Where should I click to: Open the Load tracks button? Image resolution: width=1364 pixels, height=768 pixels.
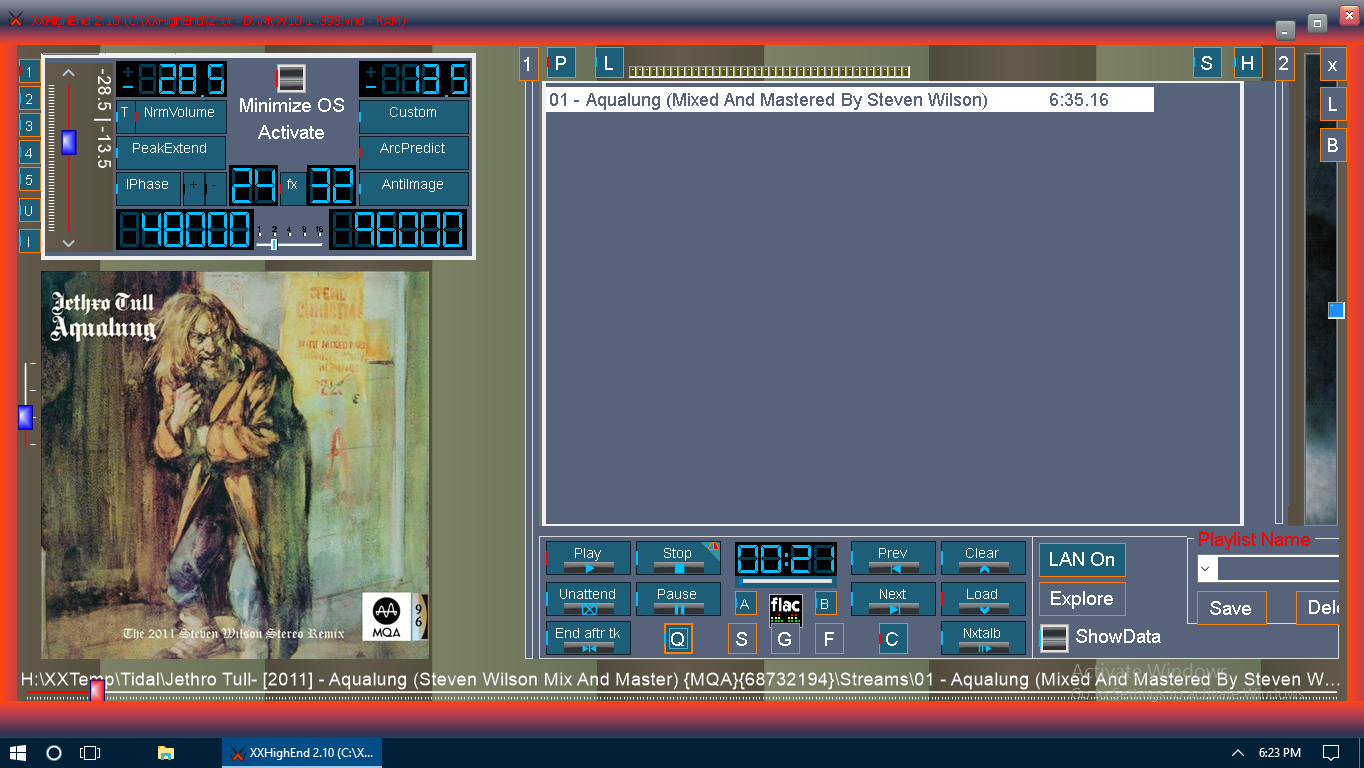[983, 599]
